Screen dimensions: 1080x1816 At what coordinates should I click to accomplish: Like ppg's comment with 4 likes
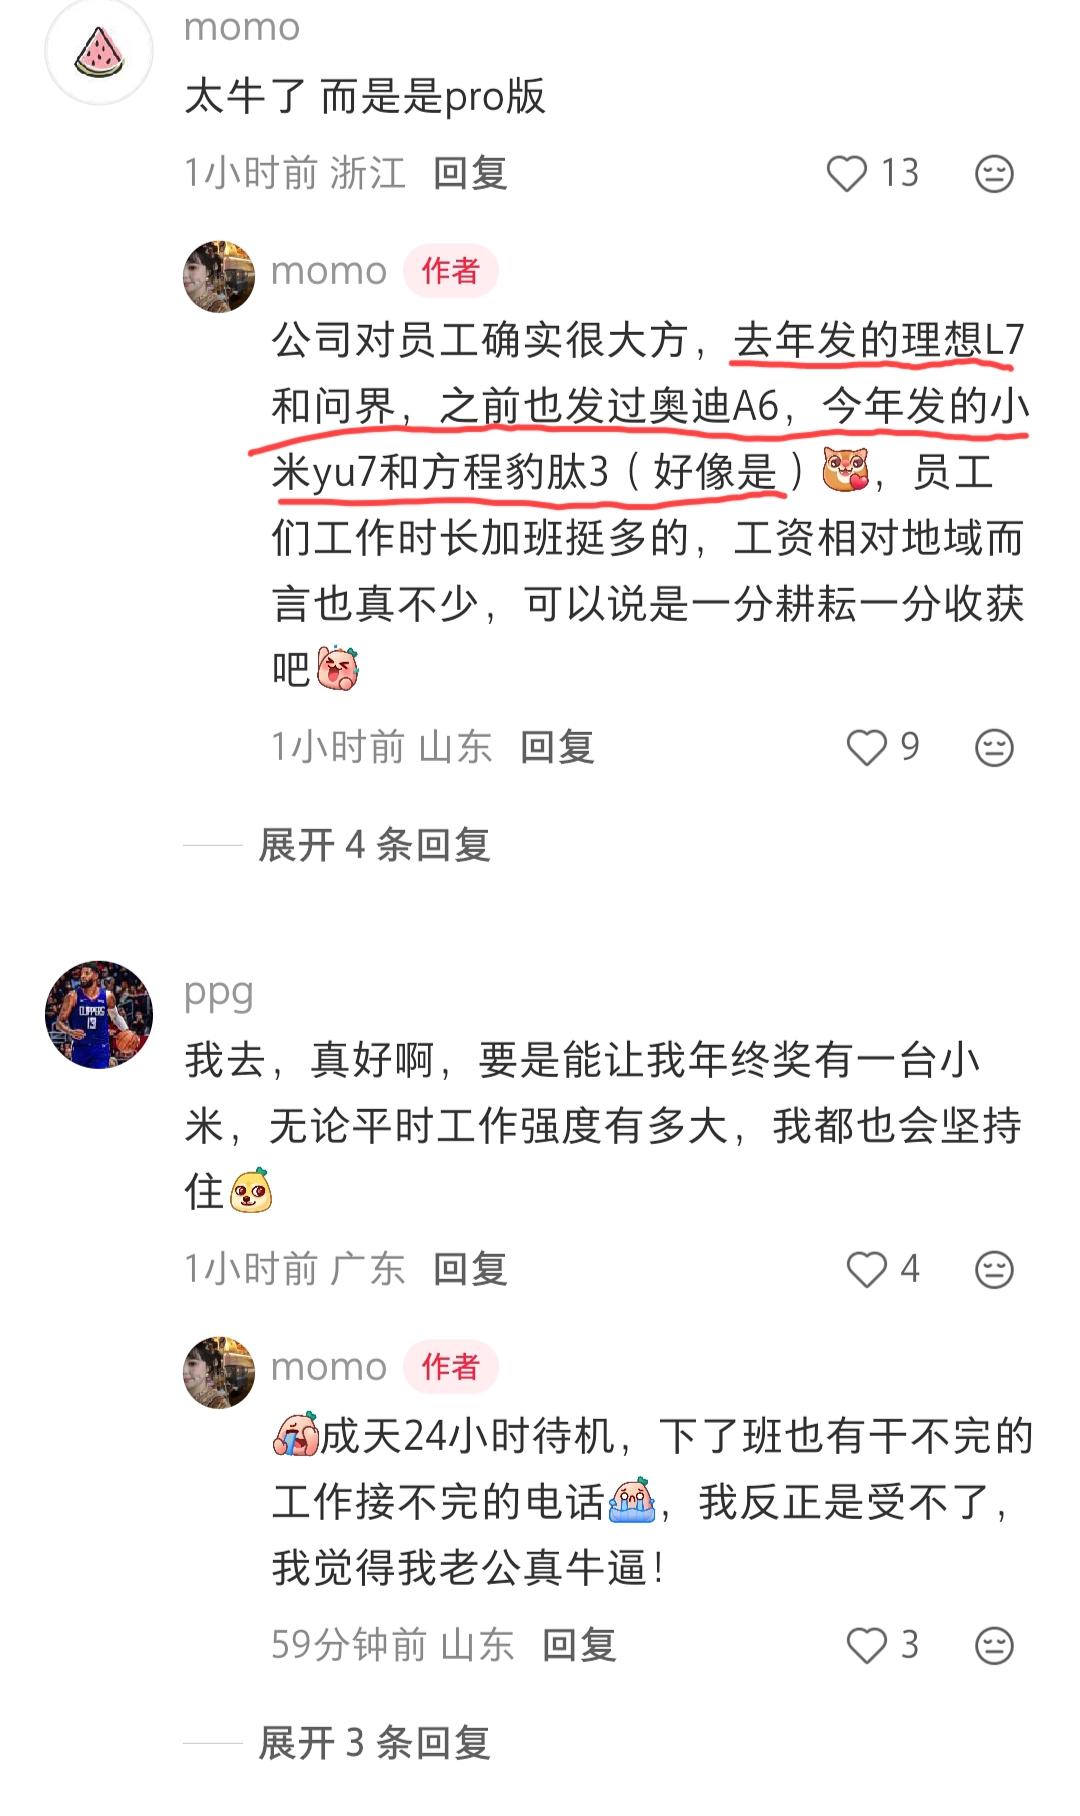866,1269
